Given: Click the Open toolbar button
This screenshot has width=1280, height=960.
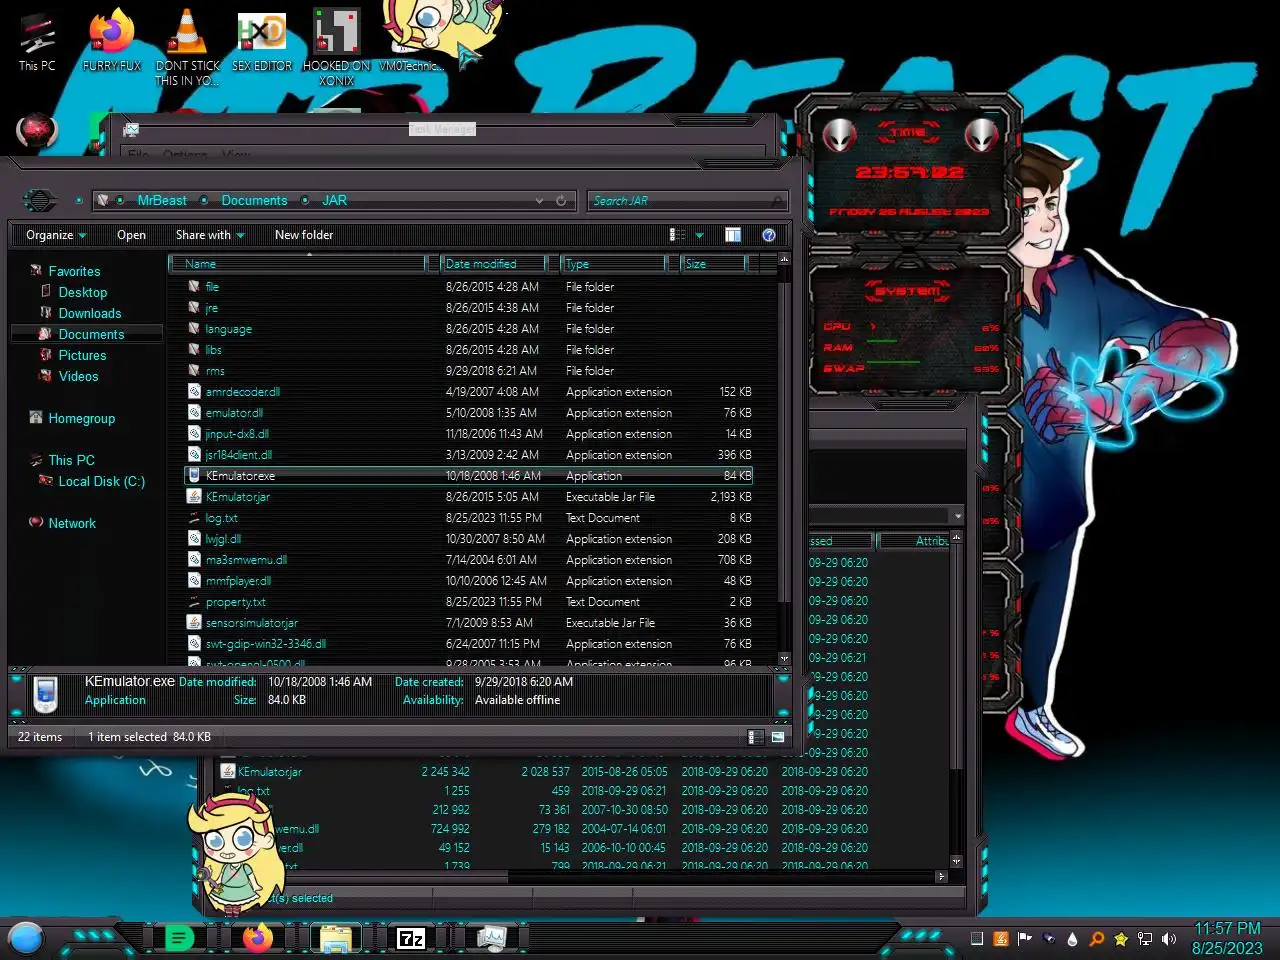Looking at the screenshot, I should pyautogui.click(x=131, y=235).
